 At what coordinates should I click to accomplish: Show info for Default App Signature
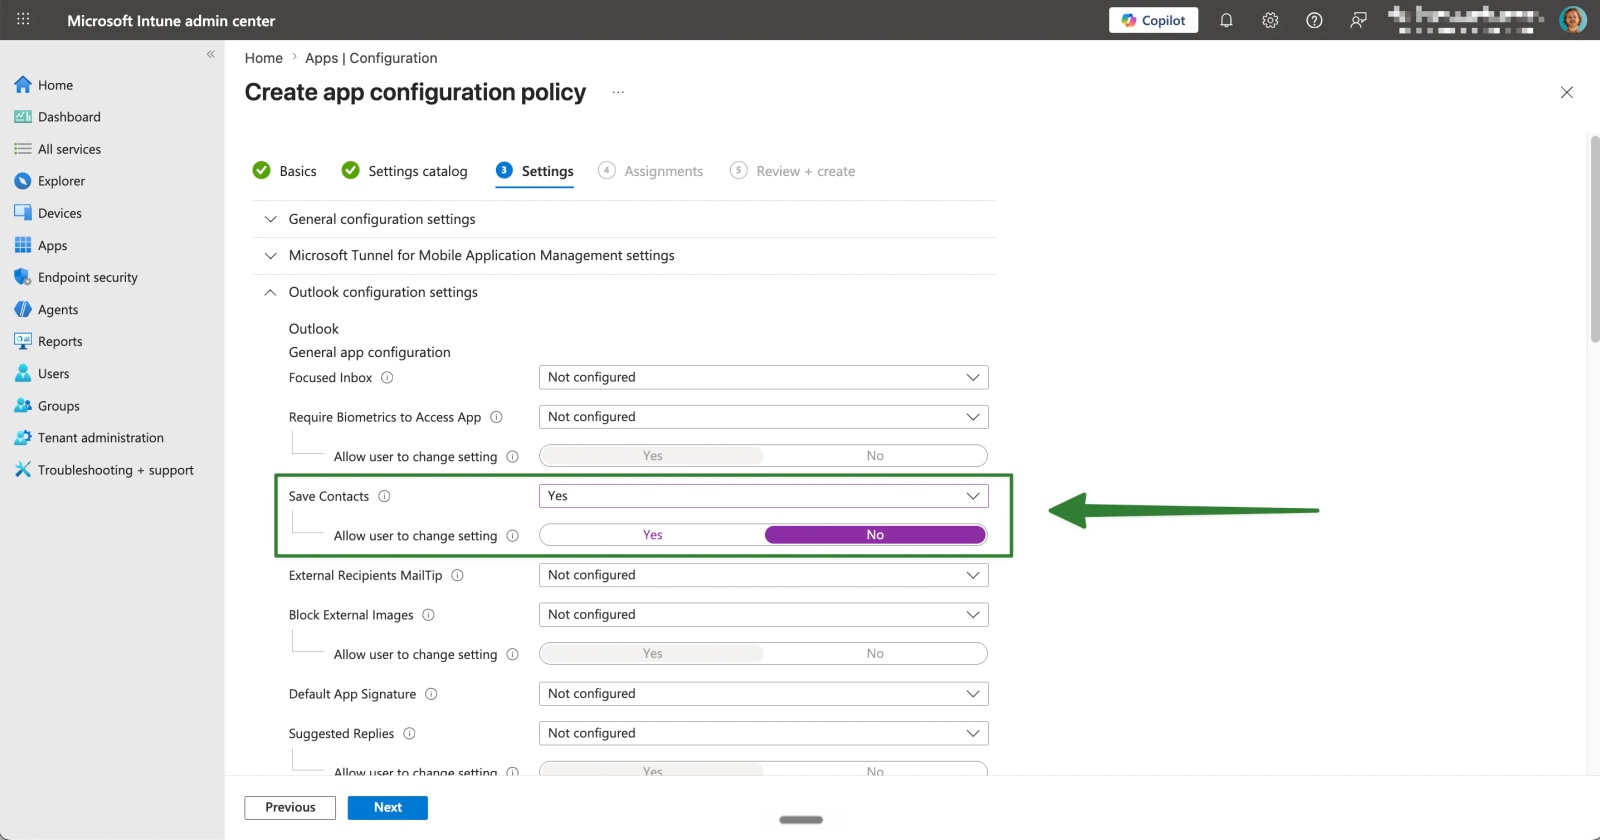(431, 694)
